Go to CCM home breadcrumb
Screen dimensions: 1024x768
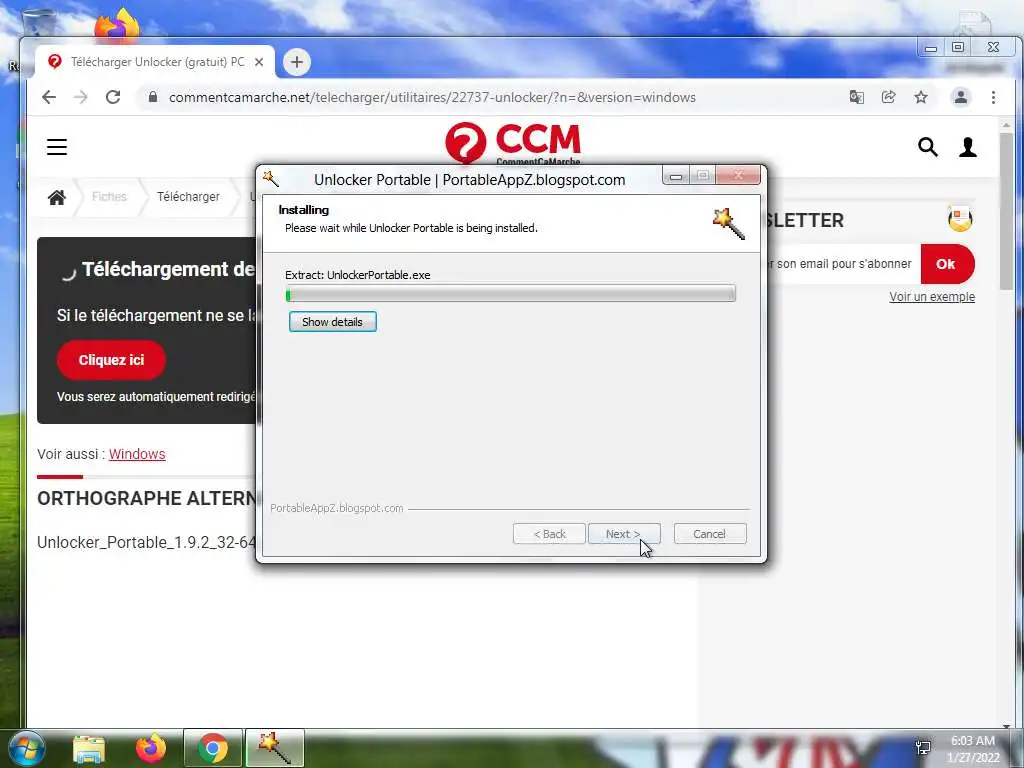click(57, 197)
